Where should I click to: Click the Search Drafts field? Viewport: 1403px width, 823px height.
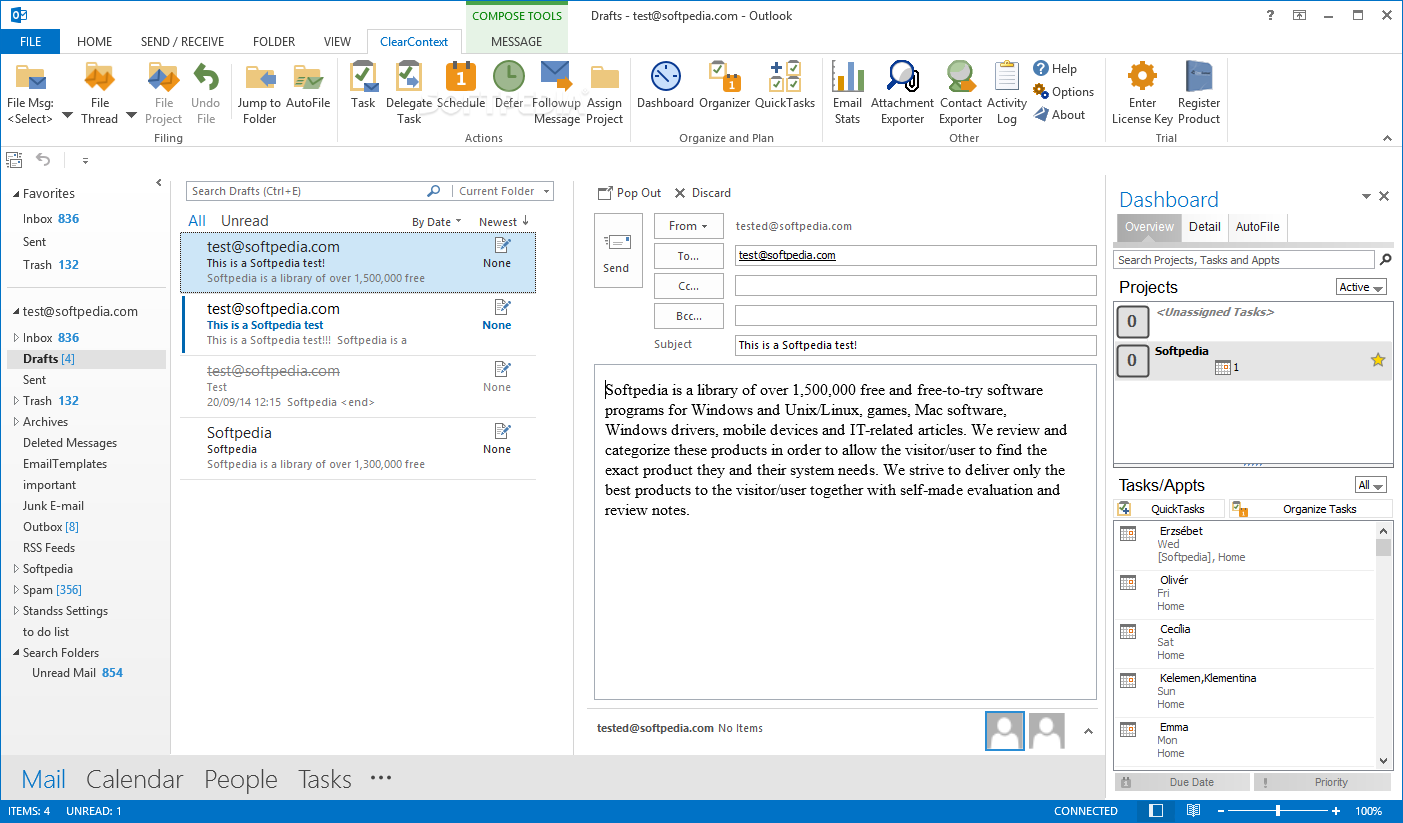(x=306, y=191)
